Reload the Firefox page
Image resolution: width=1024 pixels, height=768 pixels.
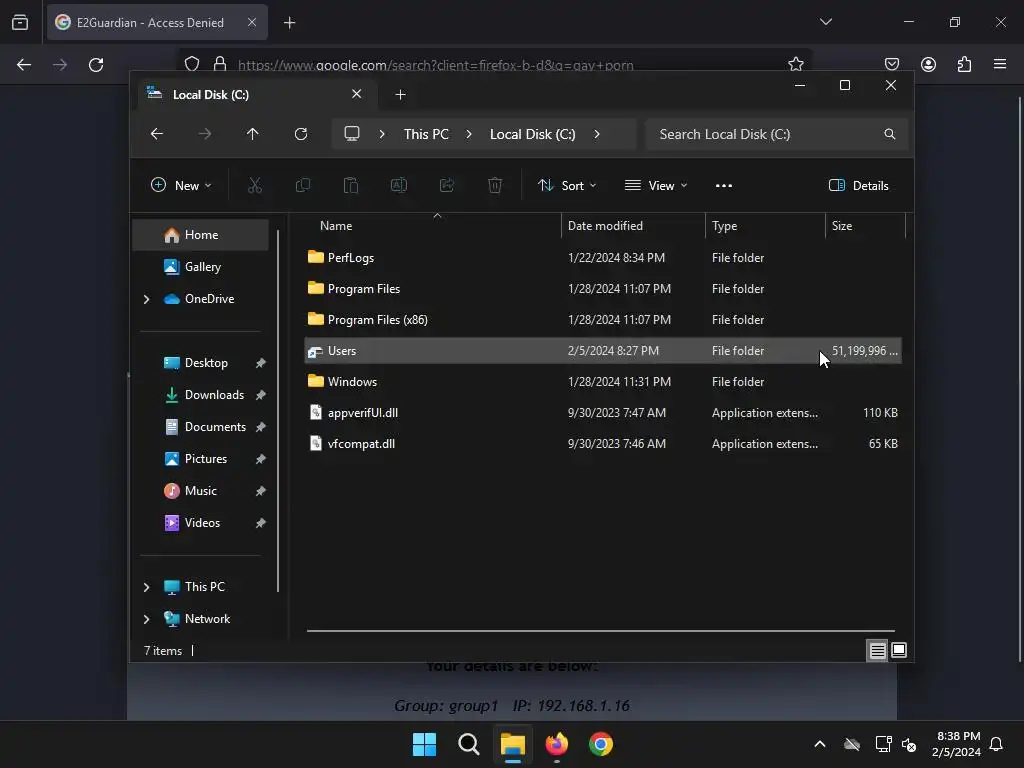[x=96, y=65]
